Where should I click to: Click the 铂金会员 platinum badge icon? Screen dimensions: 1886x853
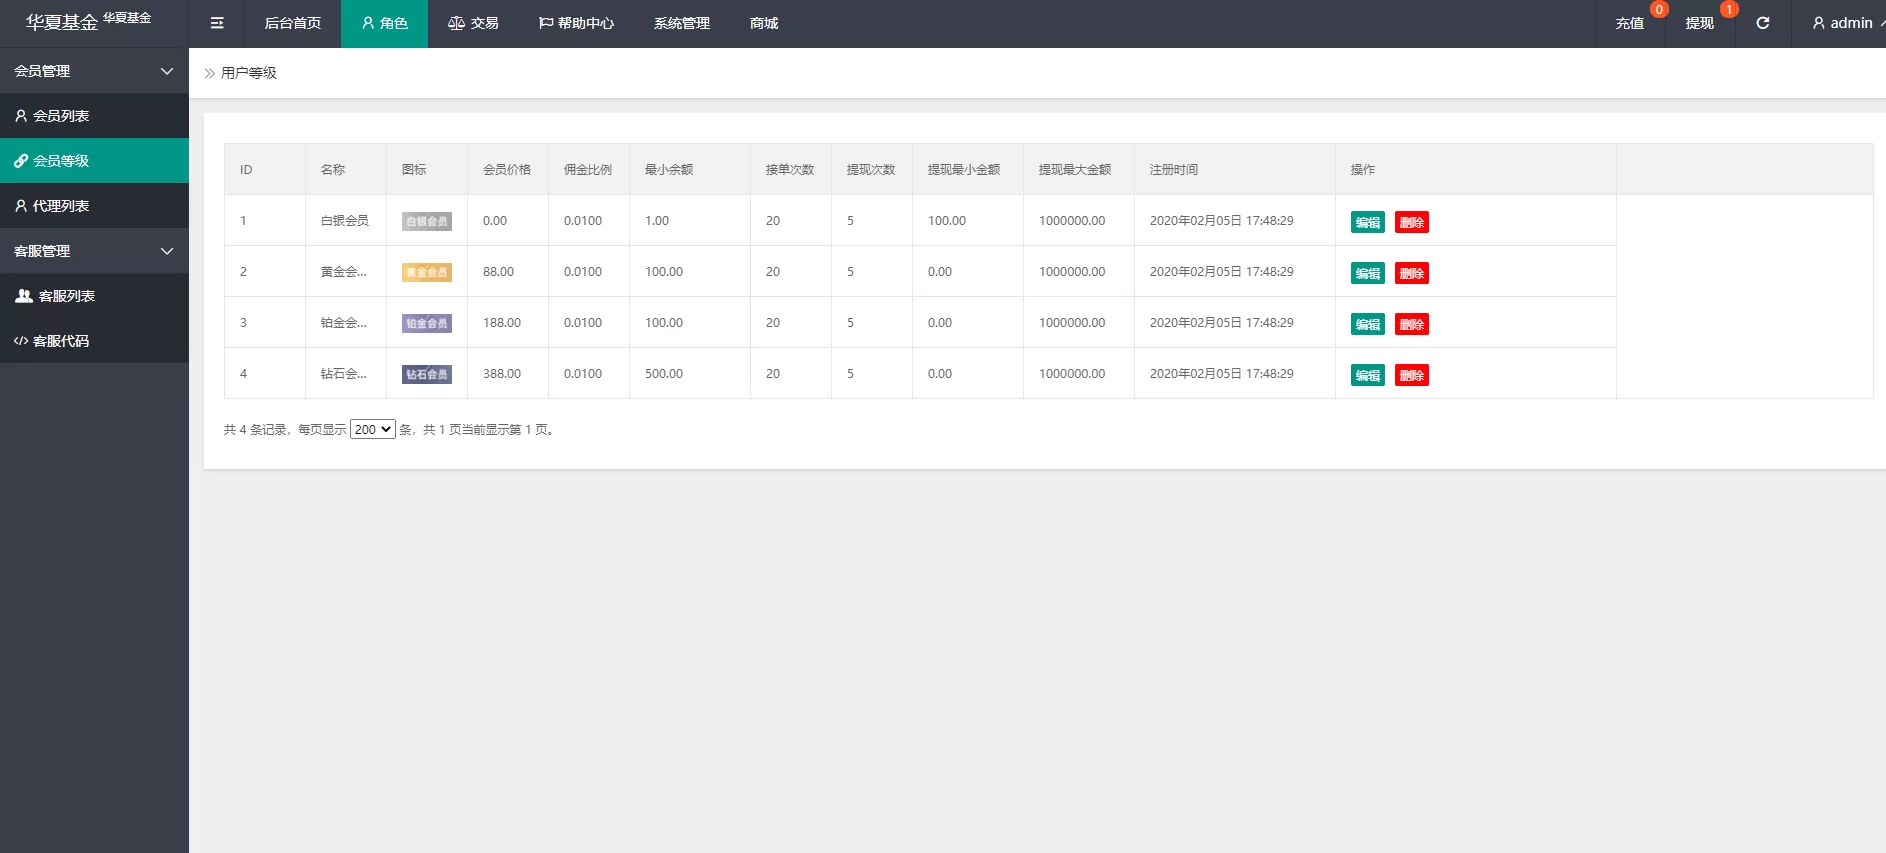(426, 324)
